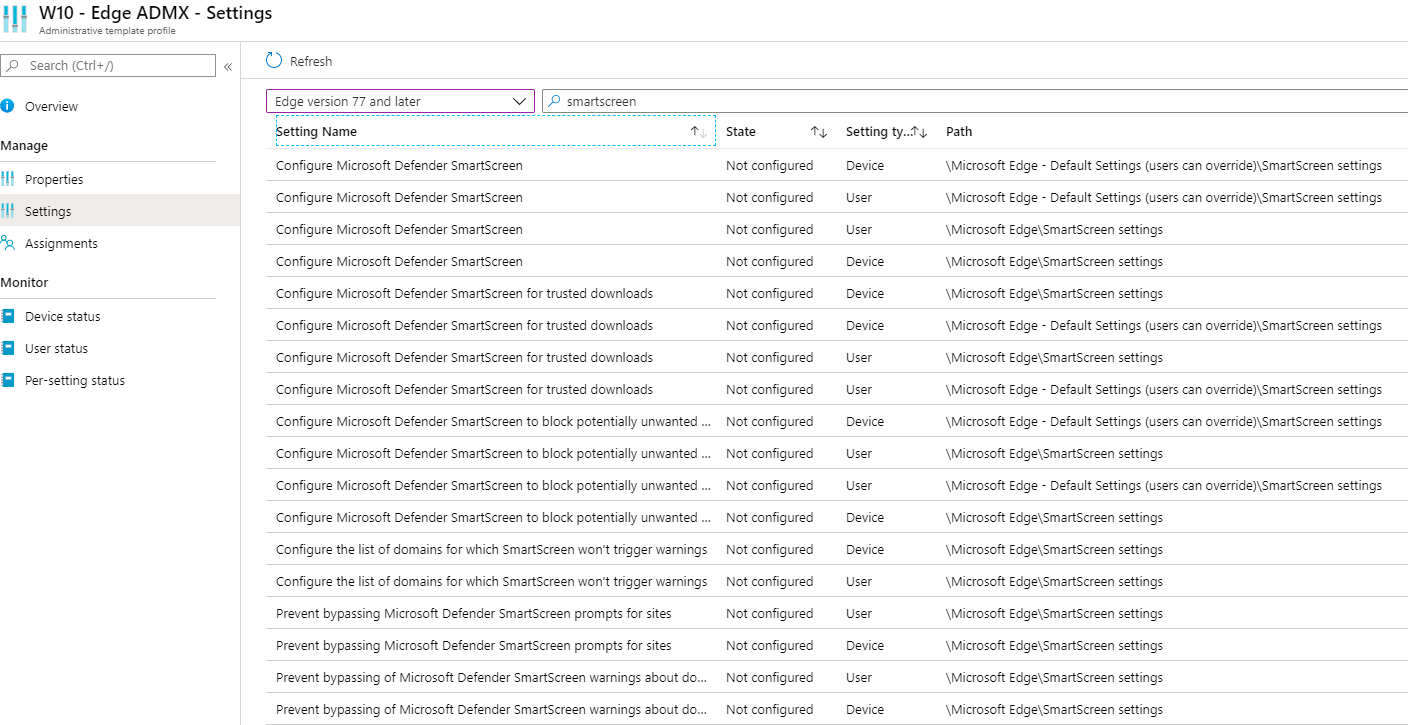Screen dimensions: 1408x725
Task: Open first 'block potentially unwanted' setting row
Action: tap(837, 421)
